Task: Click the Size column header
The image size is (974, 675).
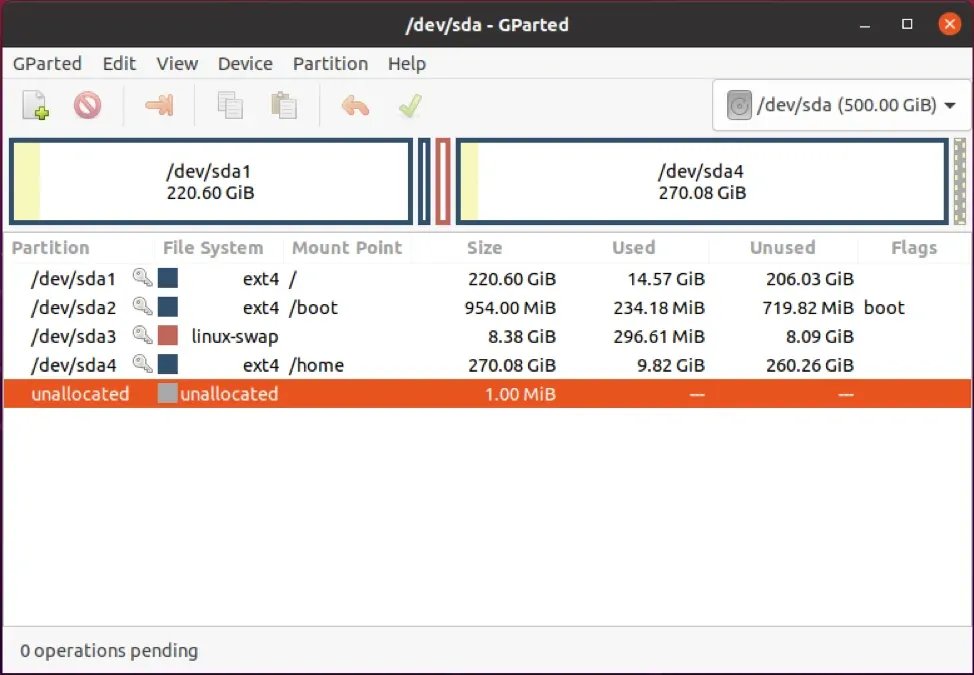Action: (485, 247)
